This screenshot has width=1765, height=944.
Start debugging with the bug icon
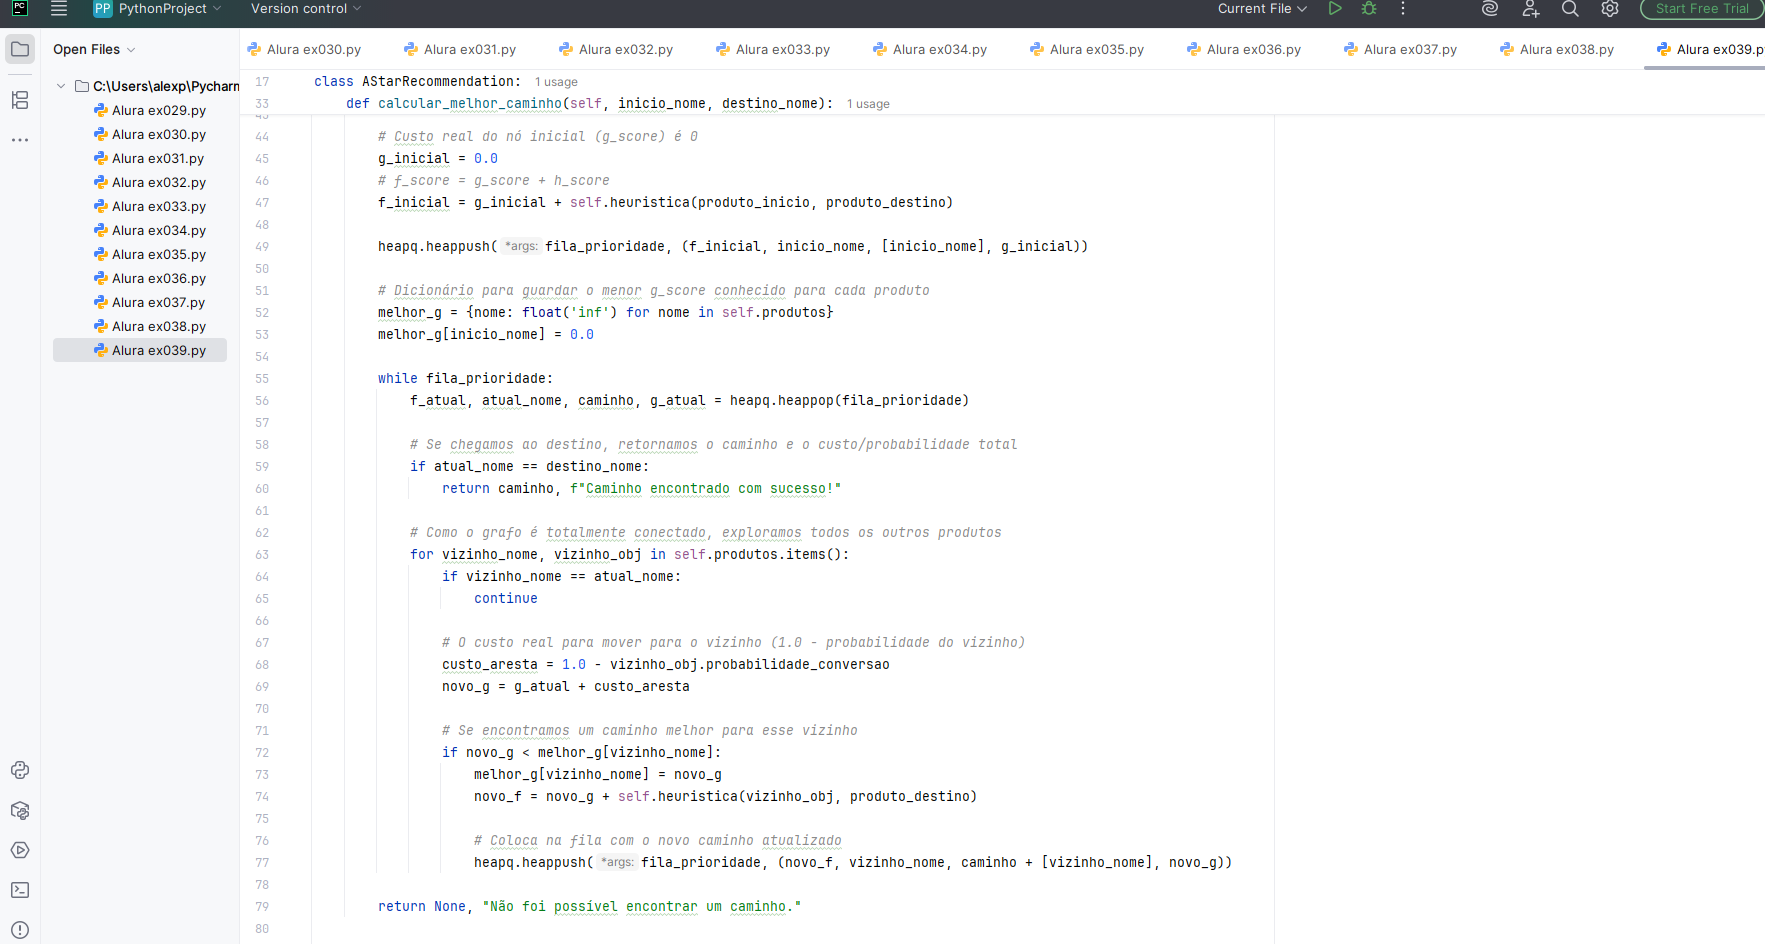[x=1369, y=9]
